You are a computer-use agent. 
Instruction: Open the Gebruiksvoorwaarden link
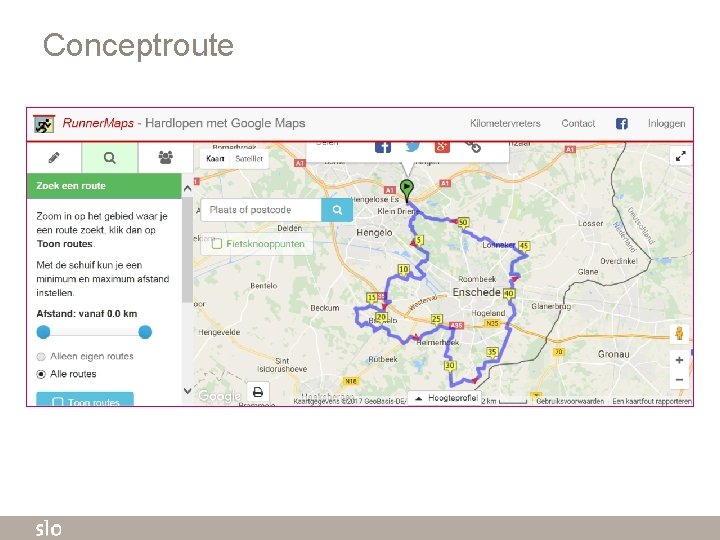570,401
